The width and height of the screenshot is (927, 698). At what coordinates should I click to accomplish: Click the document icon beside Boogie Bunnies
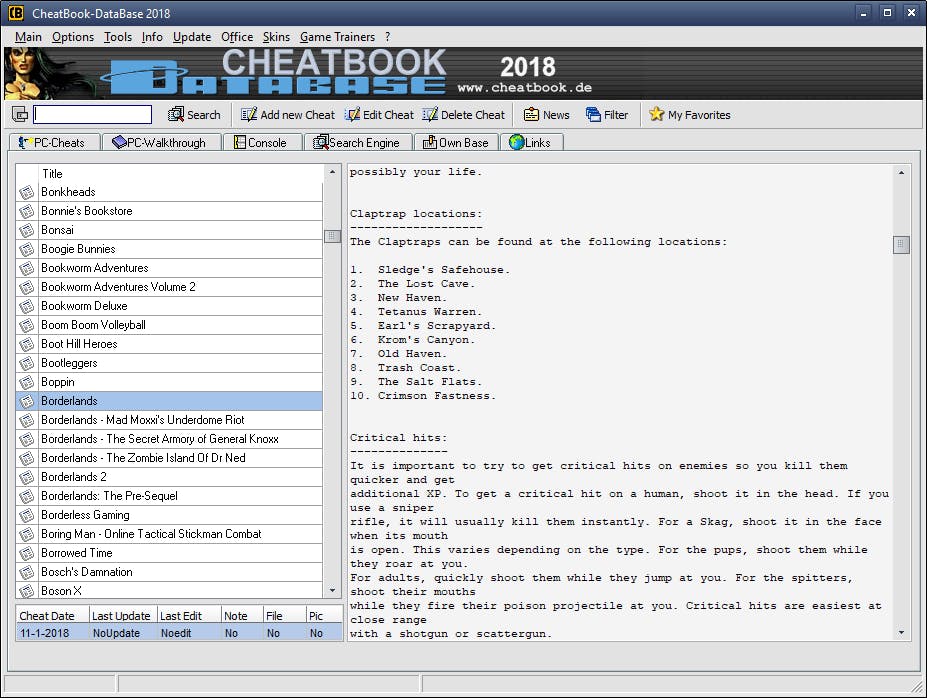point(27,249)
